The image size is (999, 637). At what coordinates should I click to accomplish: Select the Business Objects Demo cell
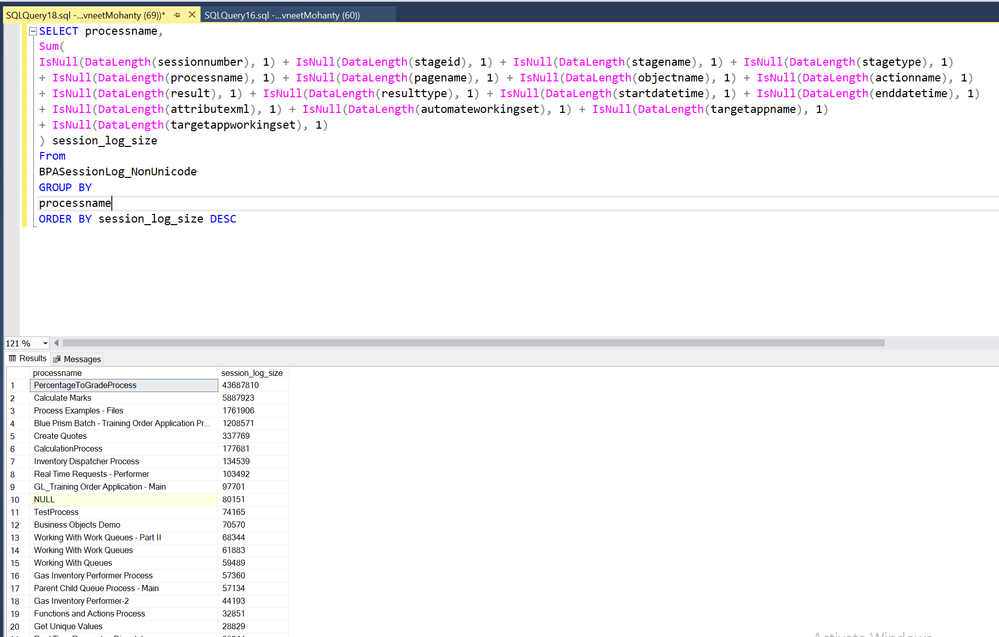(124, 526)
